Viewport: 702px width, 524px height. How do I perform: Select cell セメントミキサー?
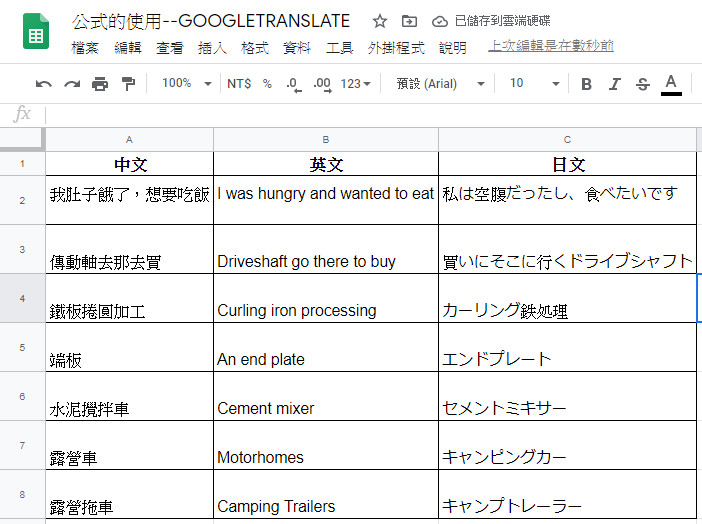point(567,396)
